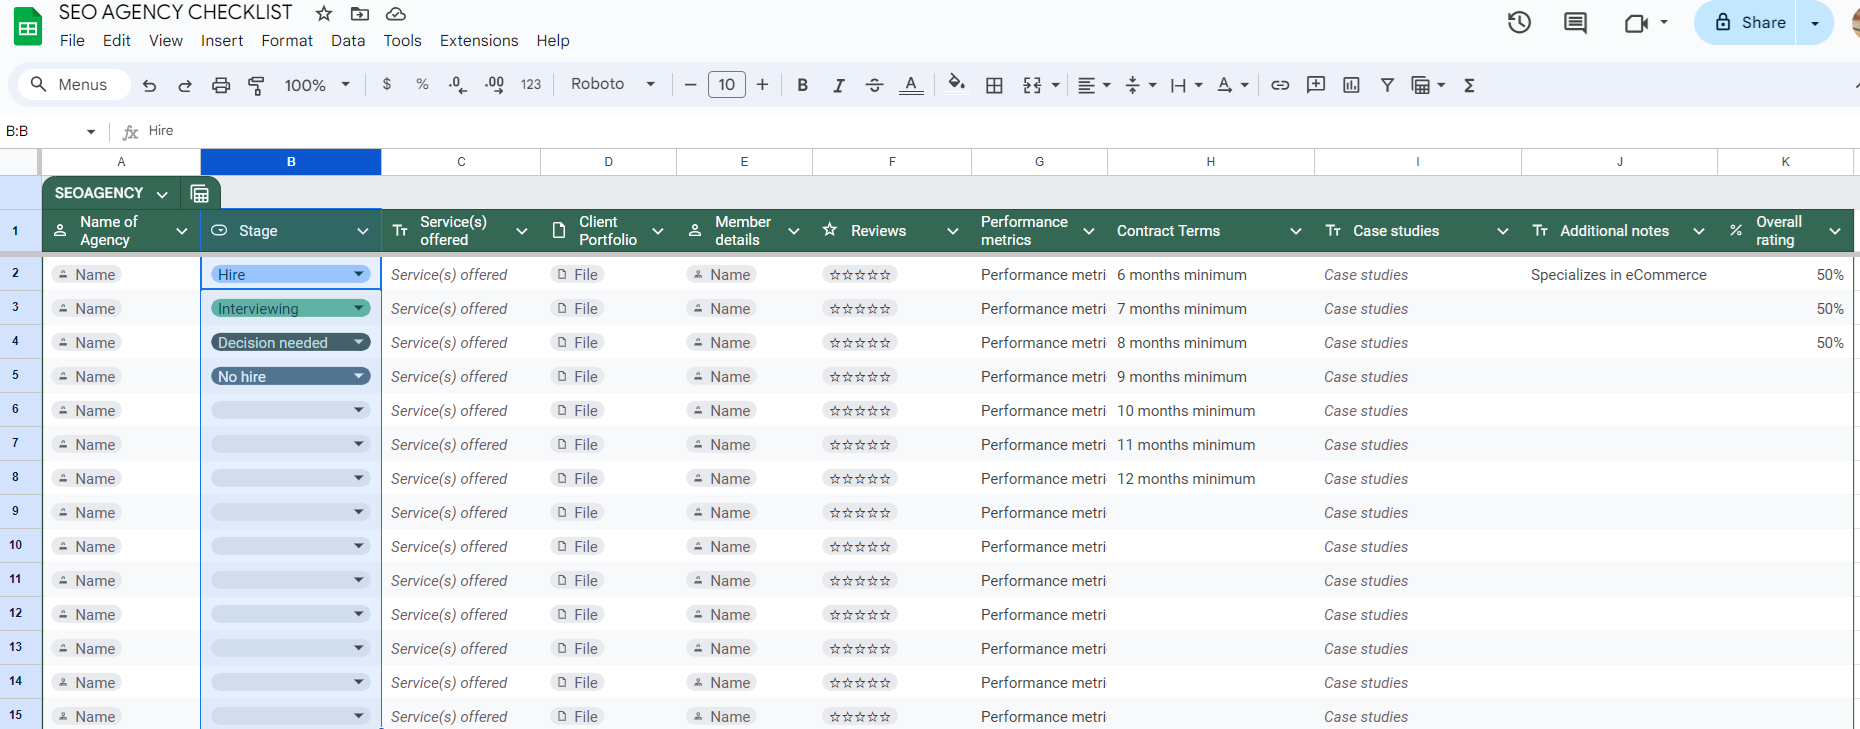
Task: Open the Name box dropdown arrow
Action: [x=91, y=131]
